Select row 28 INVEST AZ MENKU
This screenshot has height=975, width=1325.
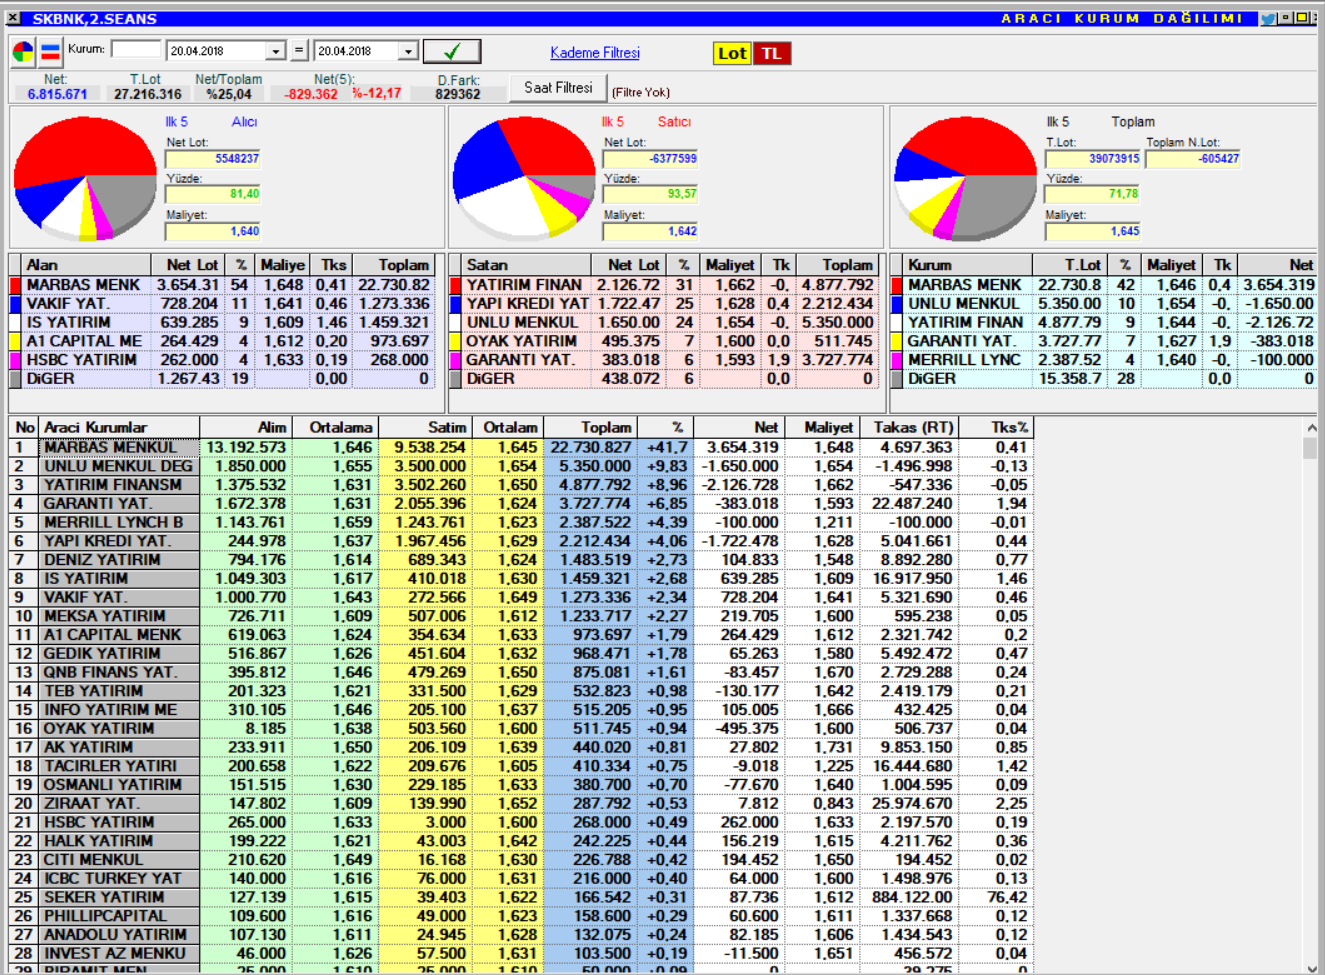click(521, 953)
